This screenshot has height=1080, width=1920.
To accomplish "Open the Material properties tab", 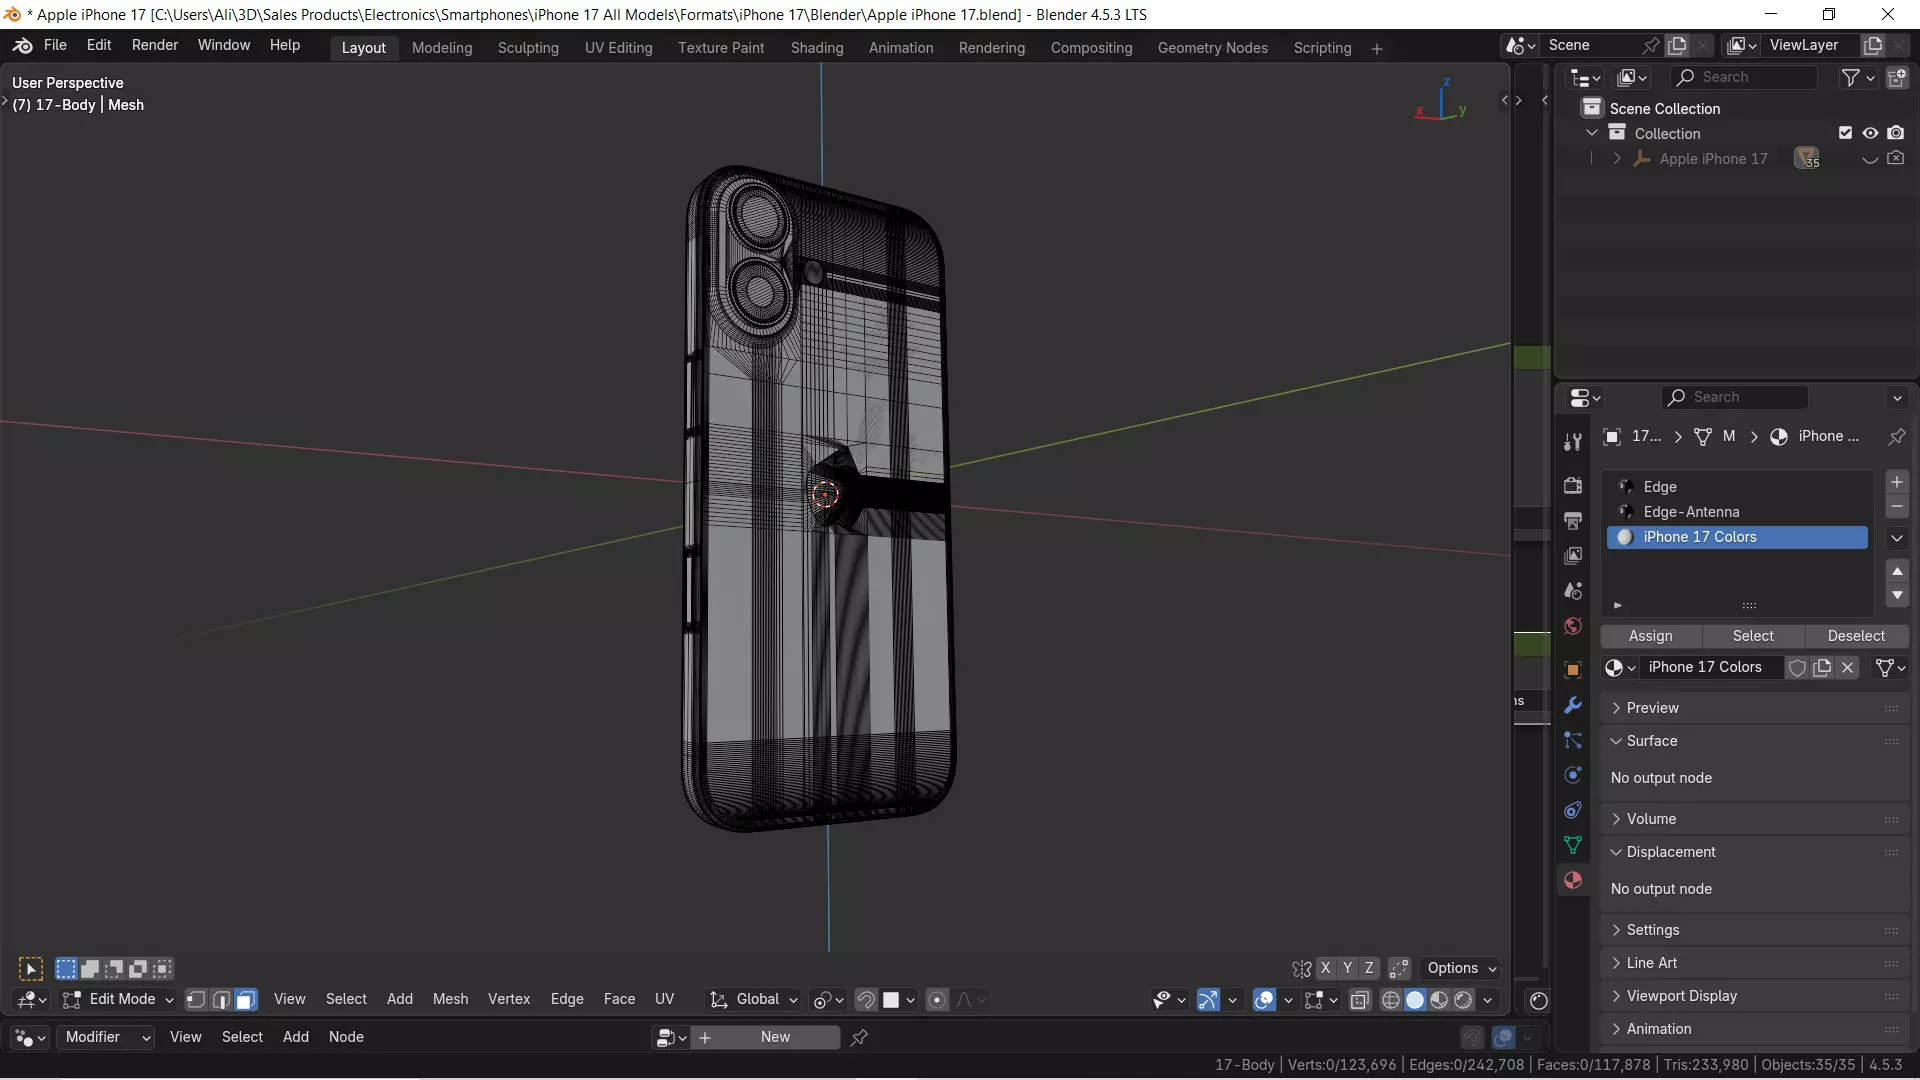I will [x=1573, y=880].
